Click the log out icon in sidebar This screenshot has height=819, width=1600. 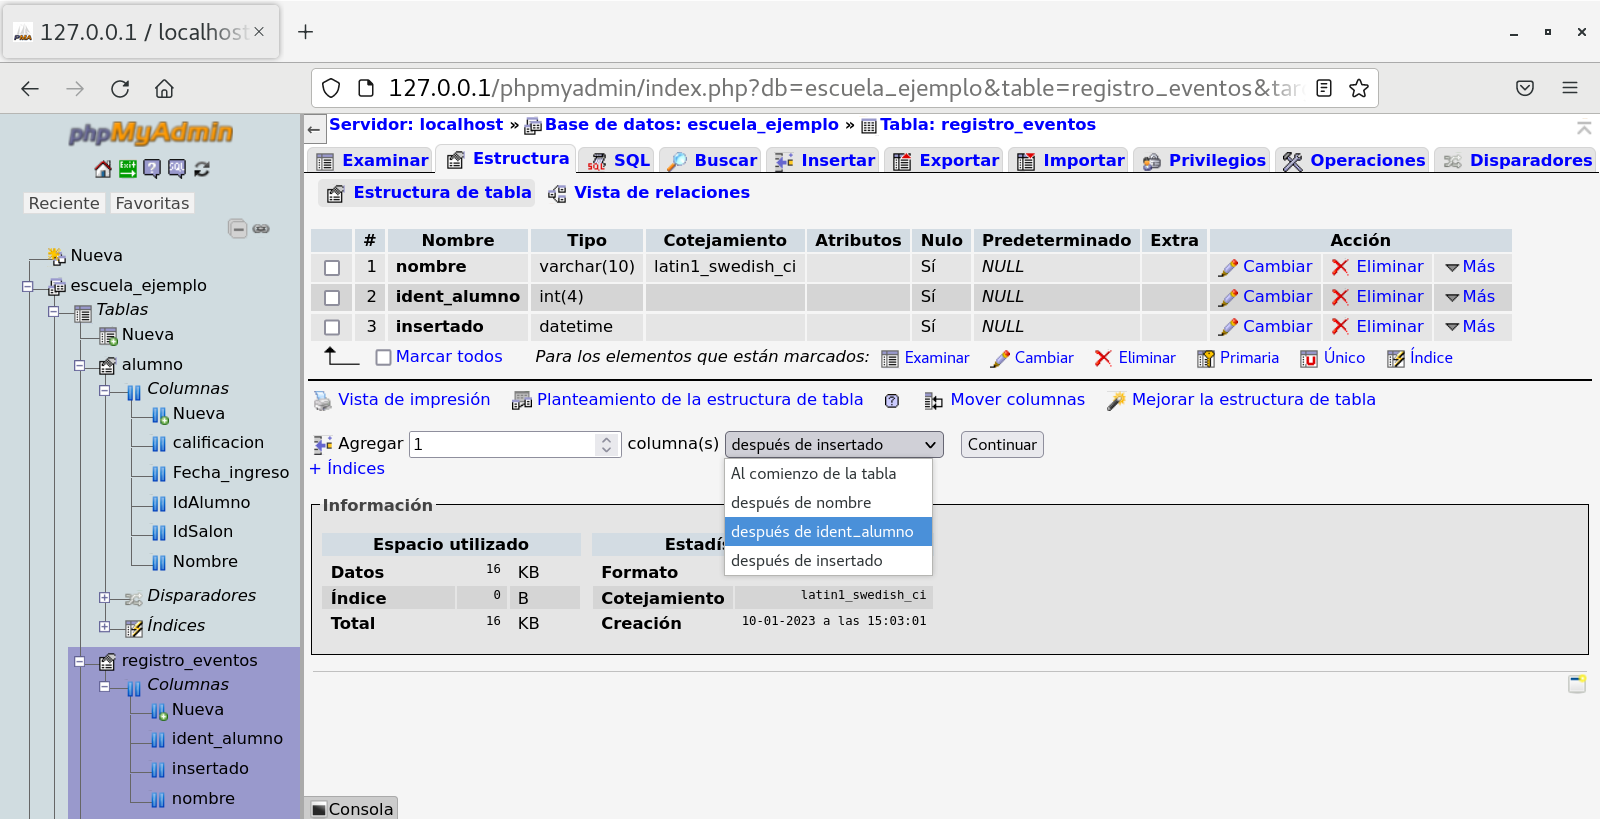[127, 169]
